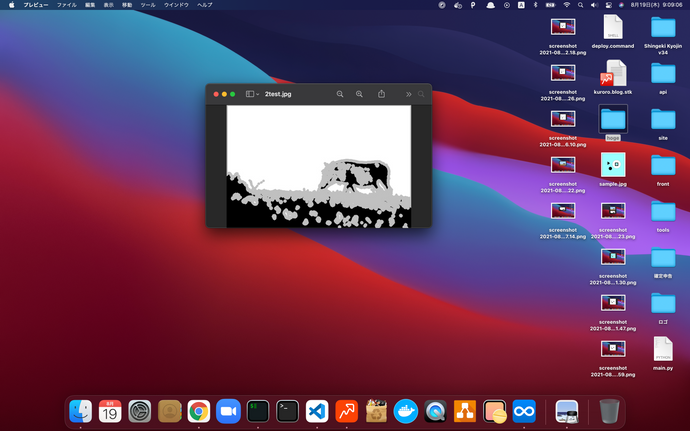Viewport: 690px width, 431px height.
Task: Select the main.py file on desktop
Action: coord(663,353)
